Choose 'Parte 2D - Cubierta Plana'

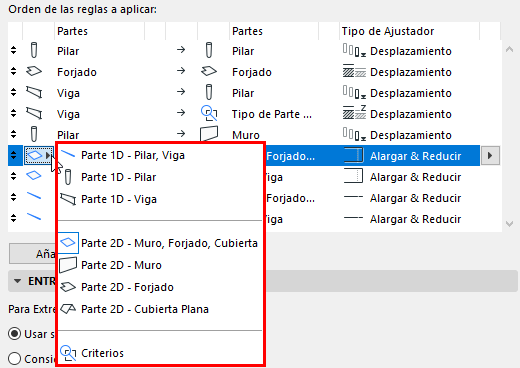pyautogui.click(x=160, y=309)
